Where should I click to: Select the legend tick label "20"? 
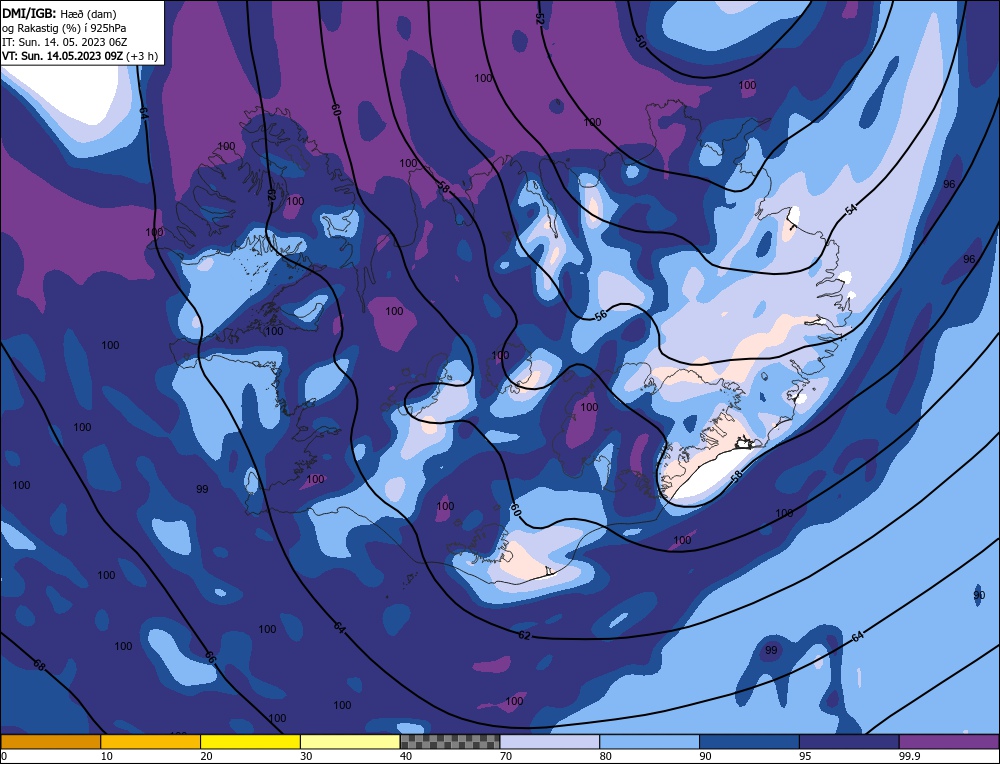click(x=206, y=756)
